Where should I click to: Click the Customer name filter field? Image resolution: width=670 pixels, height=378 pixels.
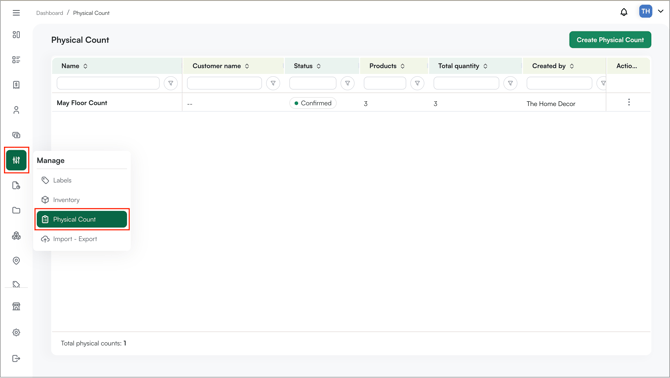[224, 83]
